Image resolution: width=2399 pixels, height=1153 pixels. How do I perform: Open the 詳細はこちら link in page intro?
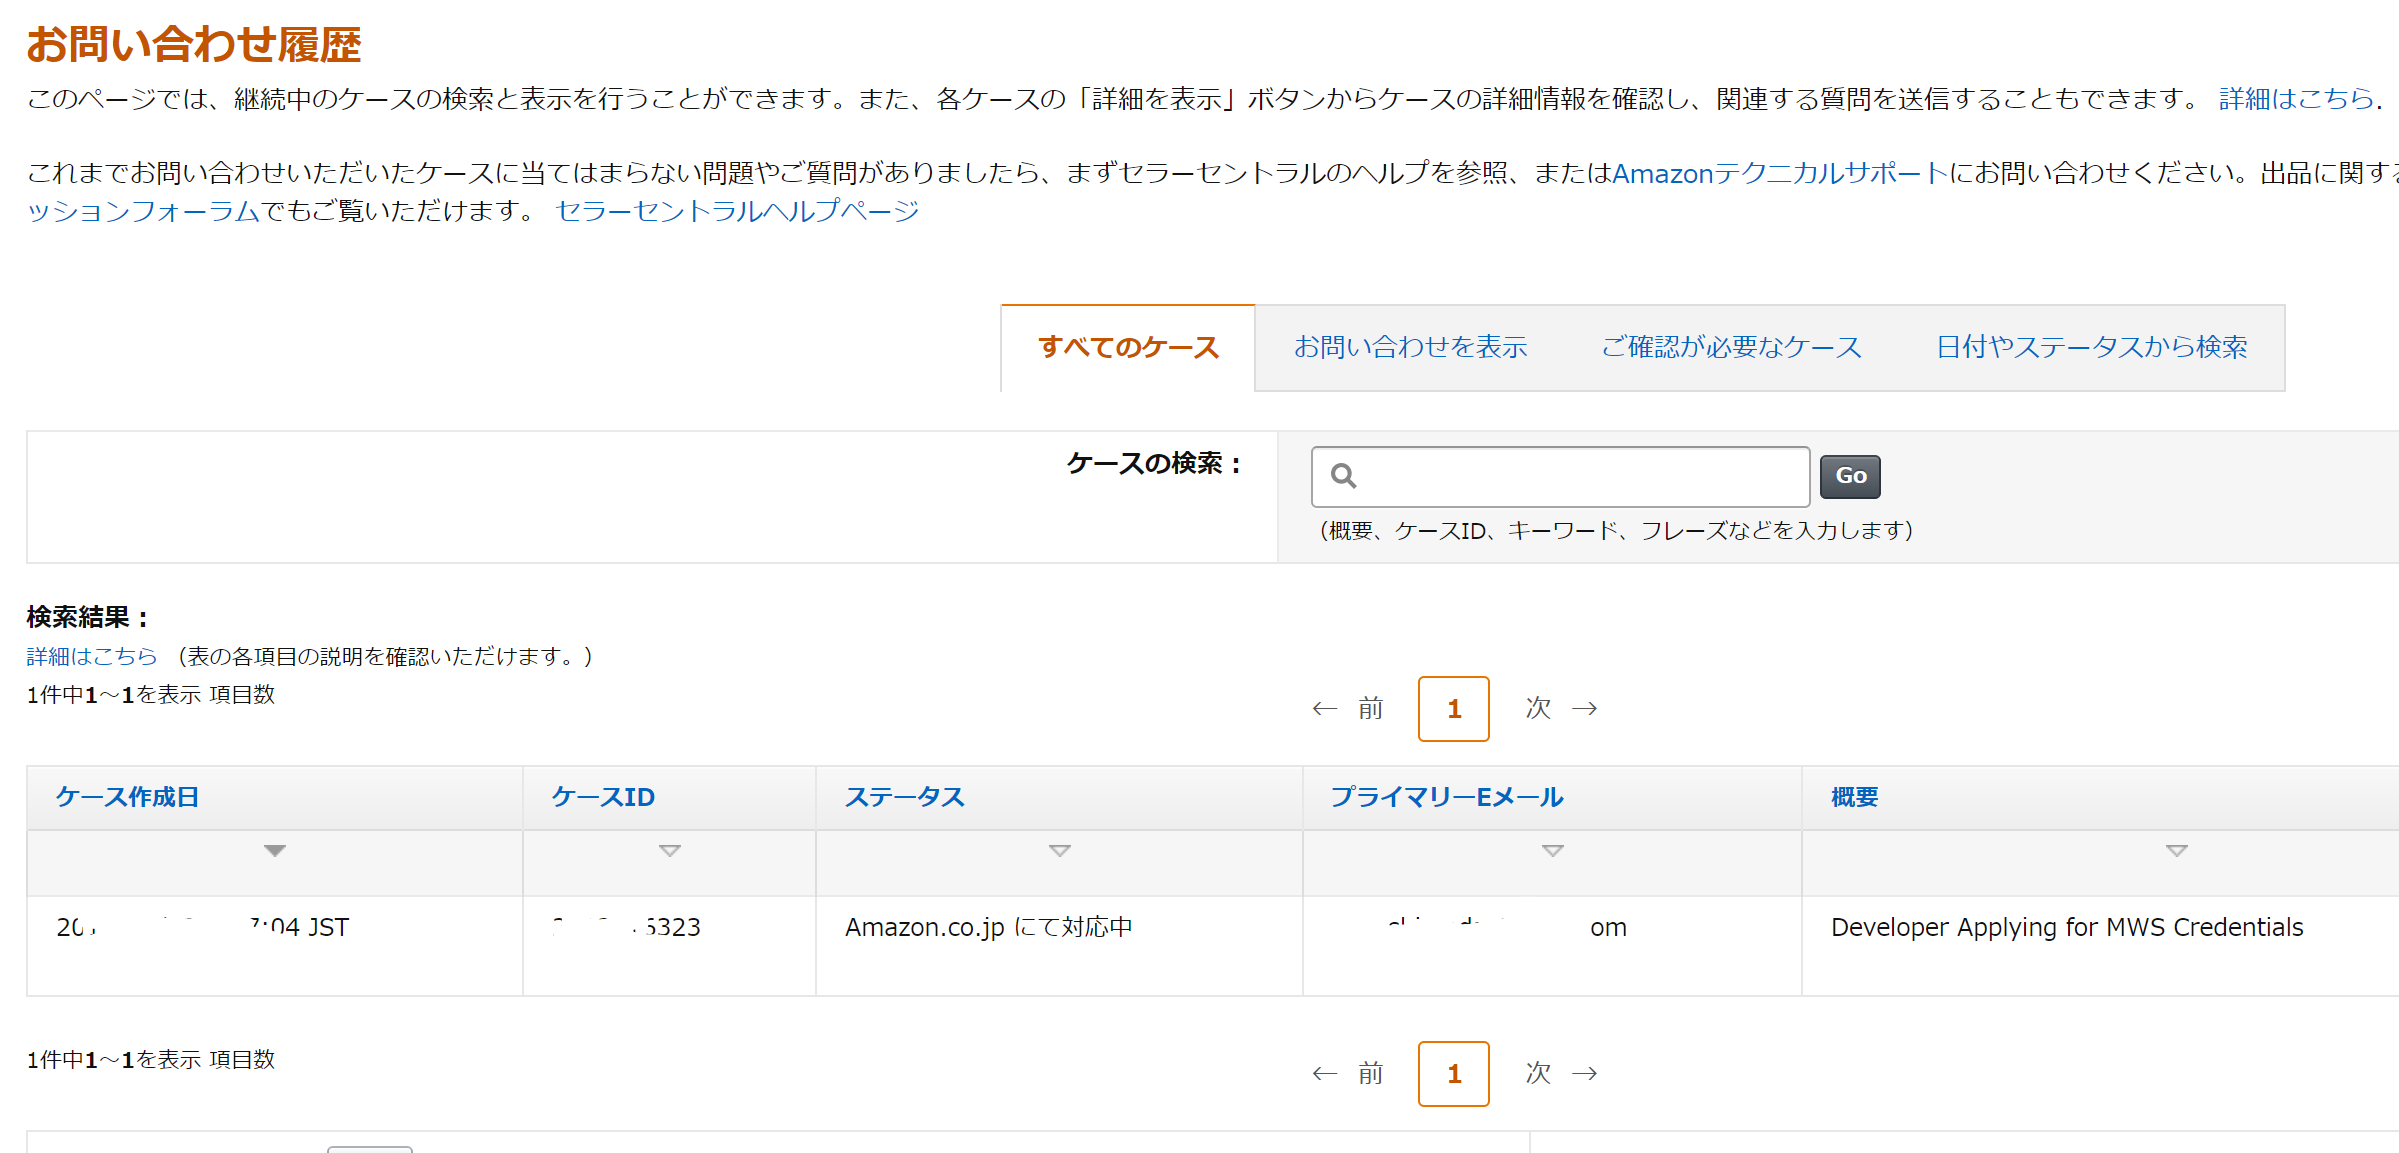(x=2296, y=99)
